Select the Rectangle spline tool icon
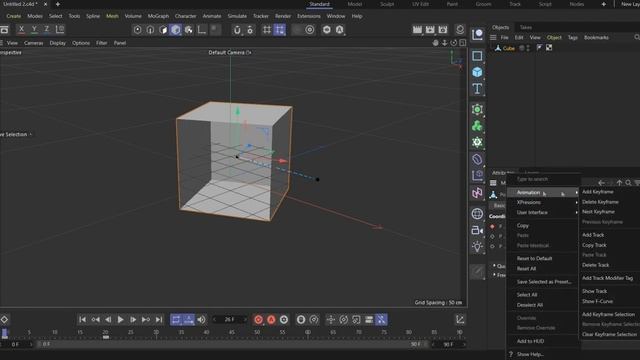This screenshot has width=640, height=360. click(x=477, y=56)
